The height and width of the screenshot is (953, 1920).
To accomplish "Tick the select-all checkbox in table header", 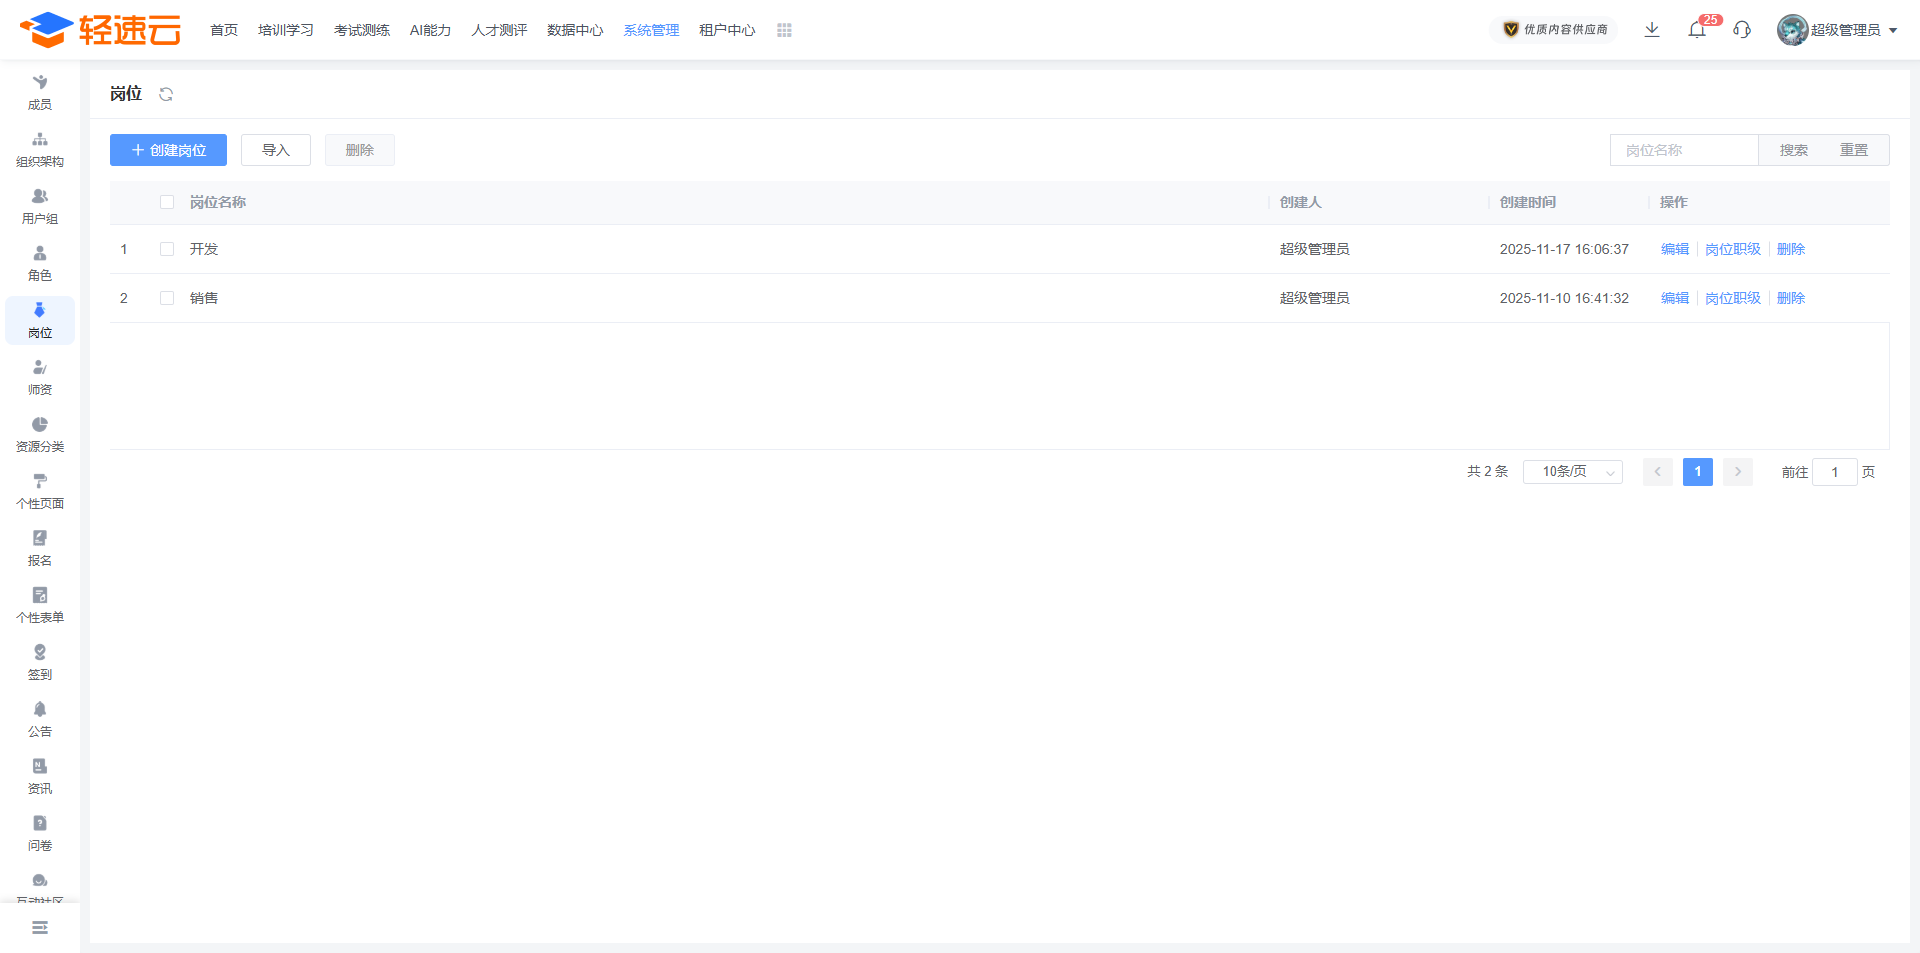I will tap(167, 202).
